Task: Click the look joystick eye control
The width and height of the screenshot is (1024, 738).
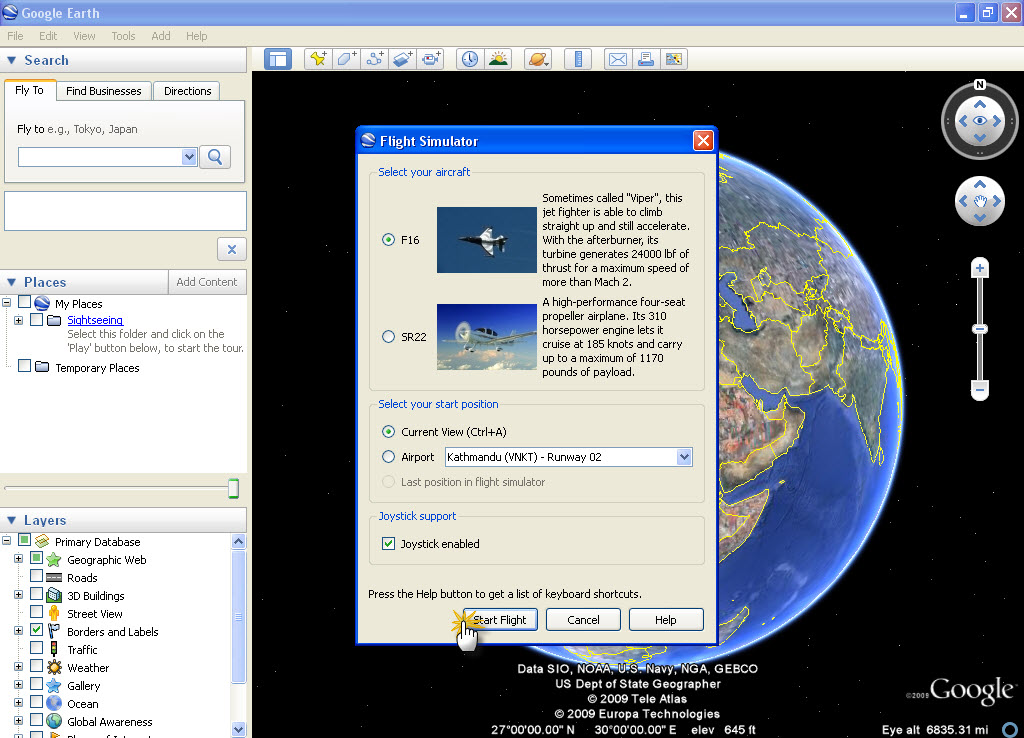Action: coord(980,121)
